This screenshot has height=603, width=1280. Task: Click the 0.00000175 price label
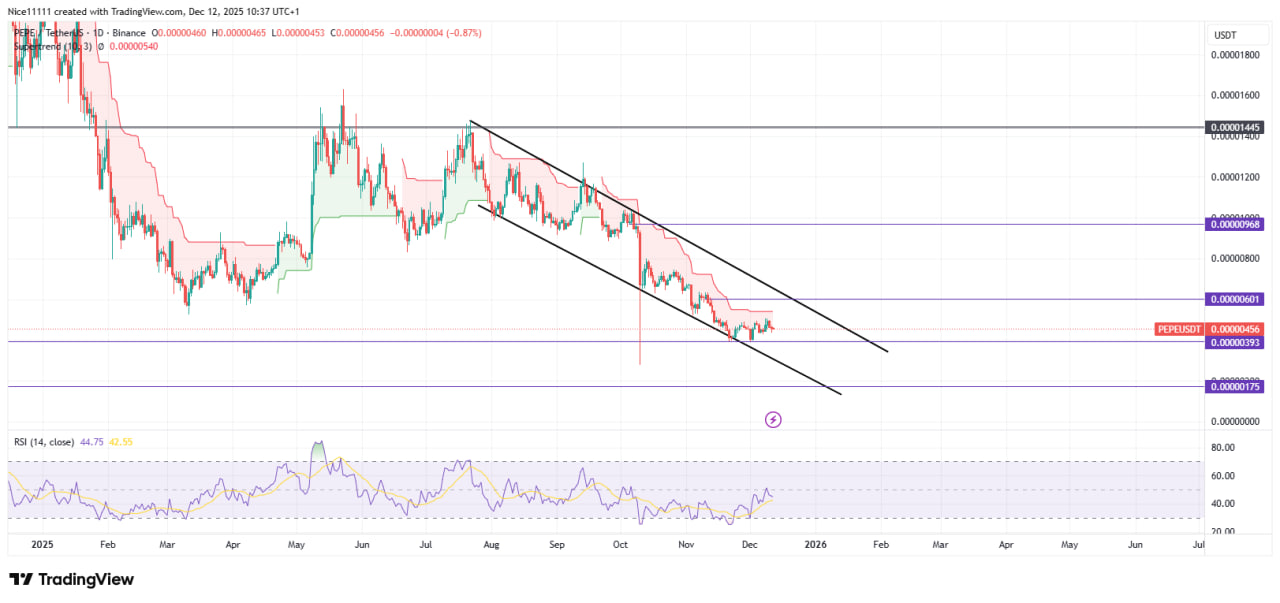click(x=1236, y=386)
